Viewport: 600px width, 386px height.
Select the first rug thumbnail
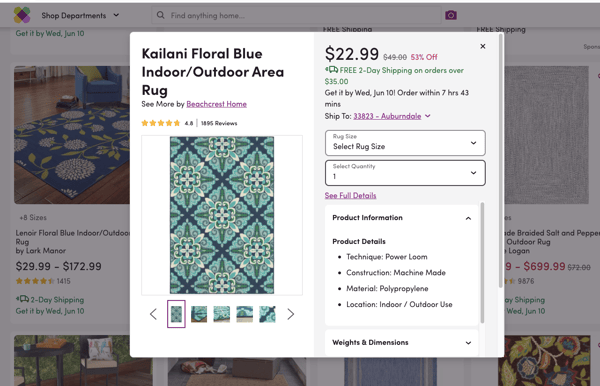pyautogui.click(x=176, y=314)
